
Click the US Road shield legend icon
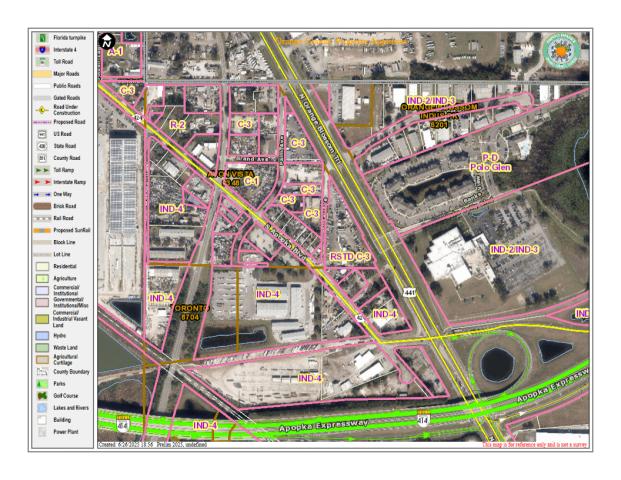pos(42,134)
